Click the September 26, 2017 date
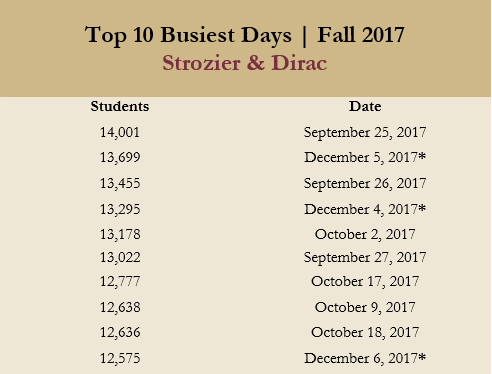Viewport: 492px width, 374px height. point(365,184)
